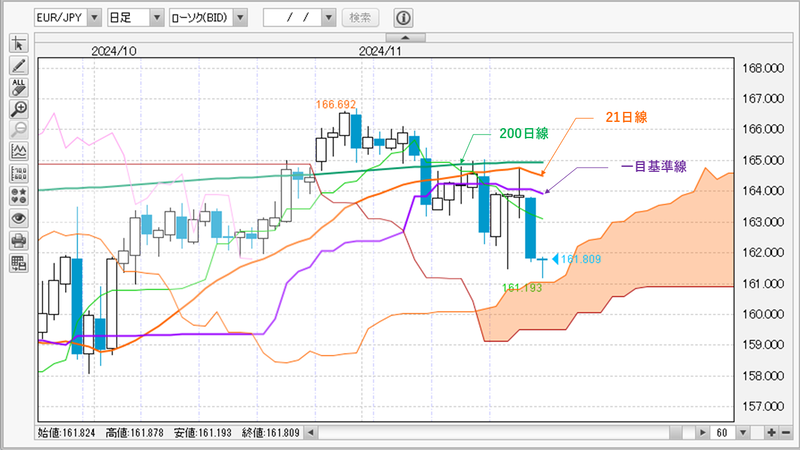Click the 2024/10 date label
The height and width of the screenshot is (450, 800).
click(114, 51)
